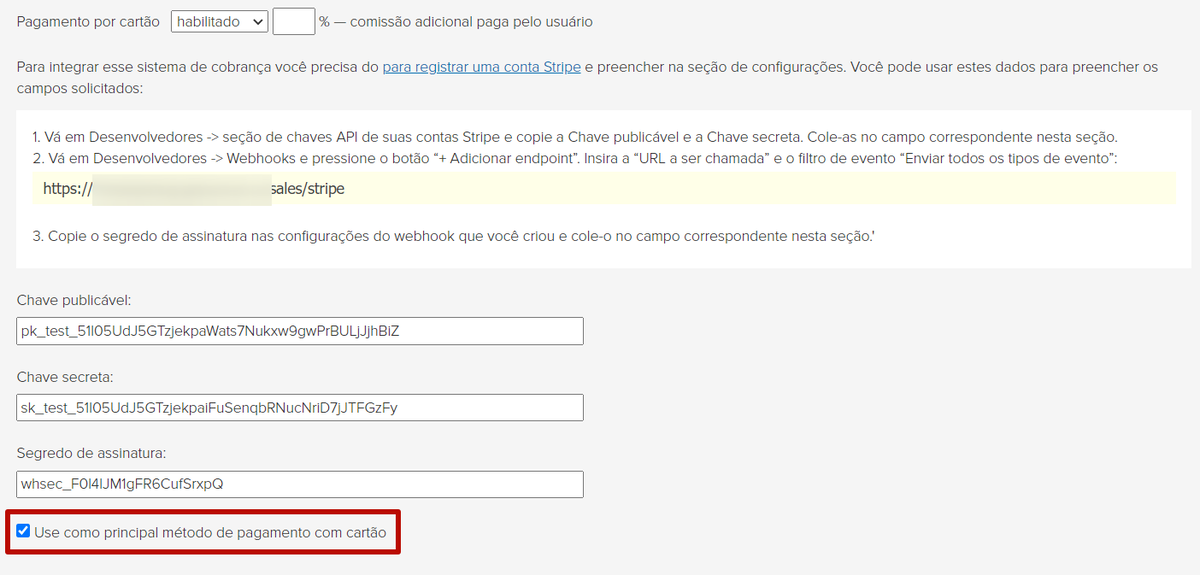This screenshot has width=1200, height=575.
Task: Click the "sales/stripe" webhook URL text
Action: pos(307,188)
